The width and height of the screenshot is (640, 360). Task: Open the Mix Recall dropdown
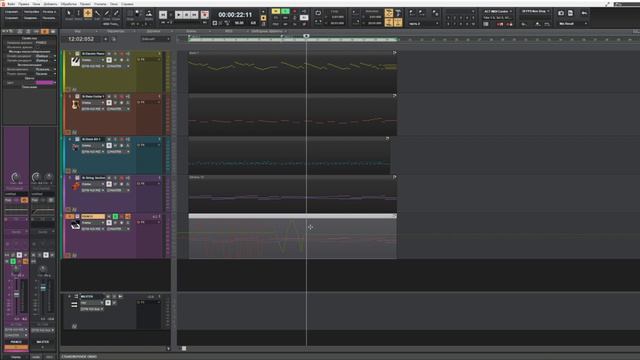pyautogui.click(x=573, y=24)
